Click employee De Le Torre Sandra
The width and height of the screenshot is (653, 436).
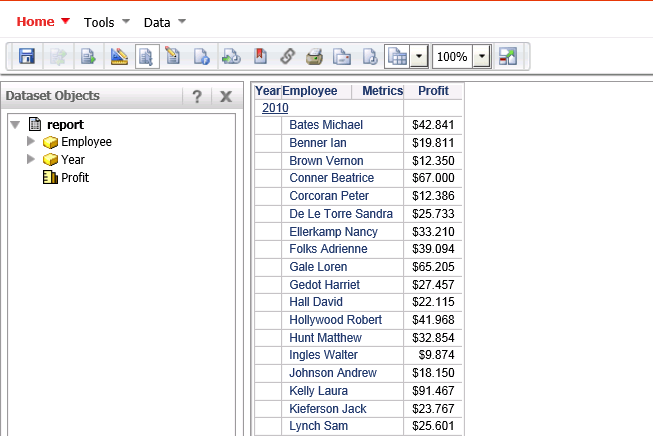pos(341,214)
